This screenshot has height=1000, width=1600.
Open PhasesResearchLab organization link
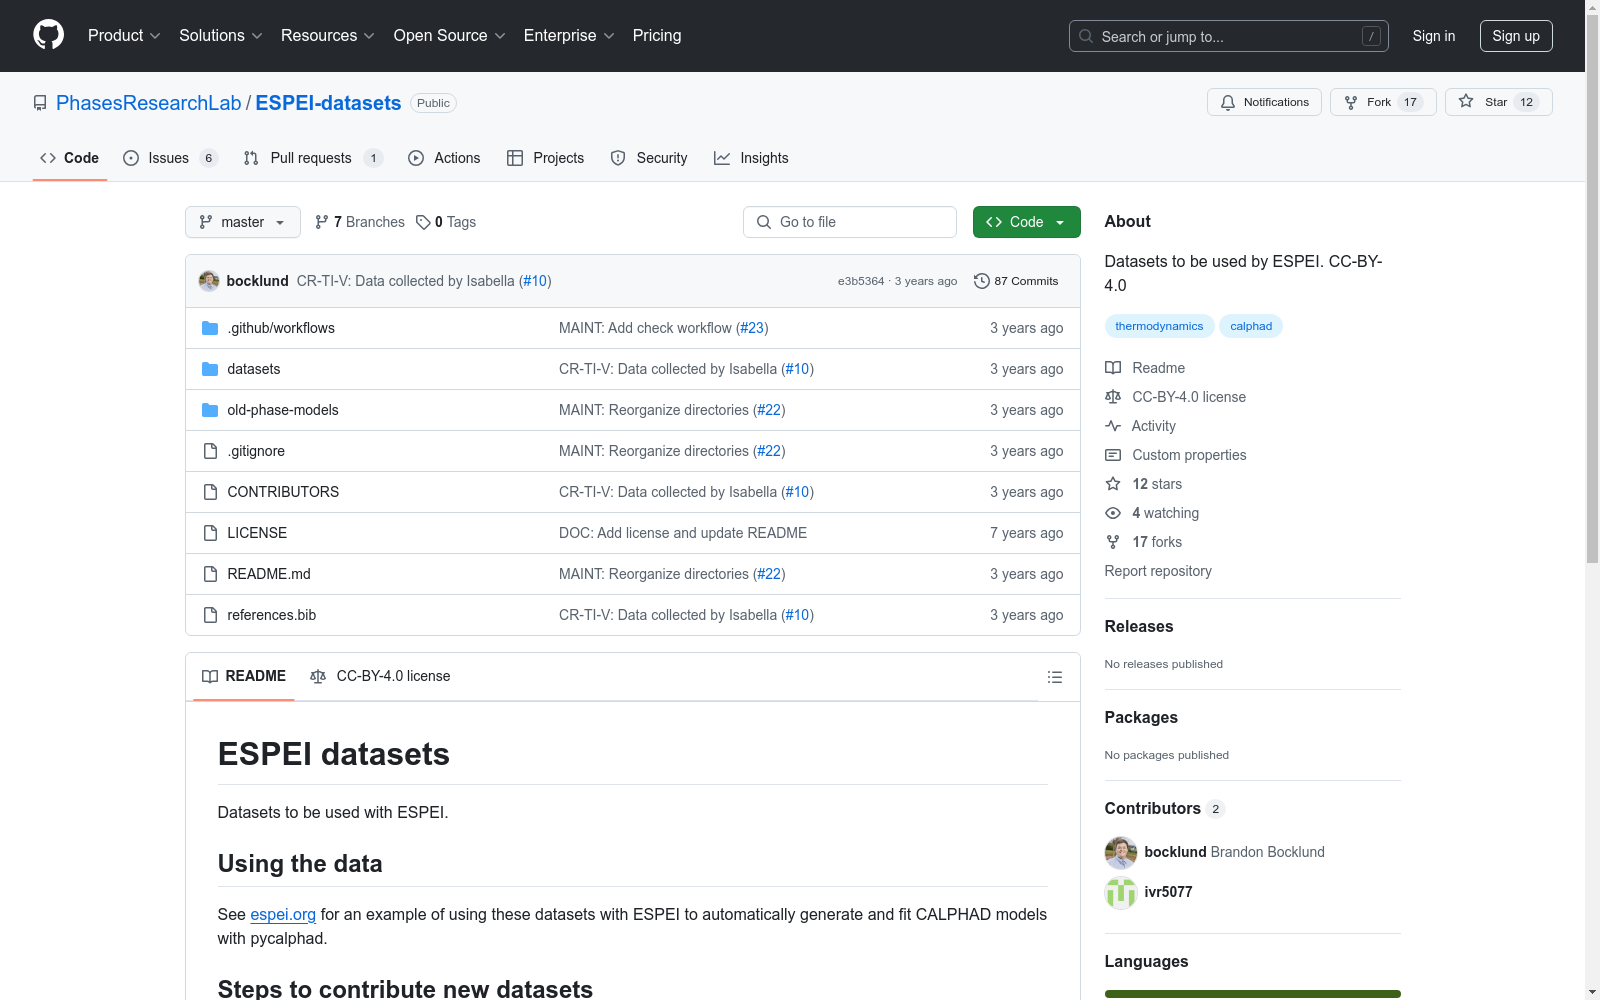(x=149, y=103)
